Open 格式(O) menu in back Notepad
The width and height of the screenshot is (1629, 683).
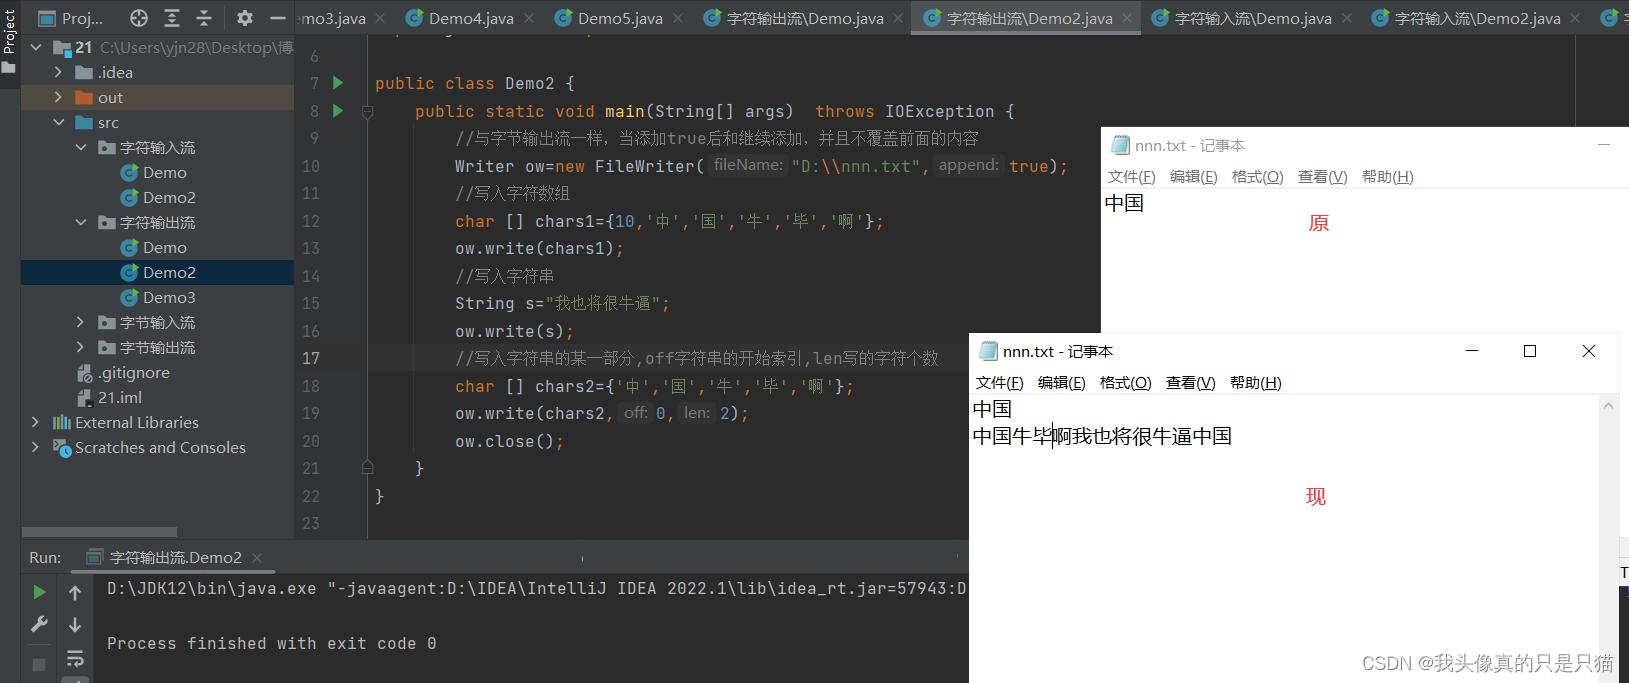1258,176
